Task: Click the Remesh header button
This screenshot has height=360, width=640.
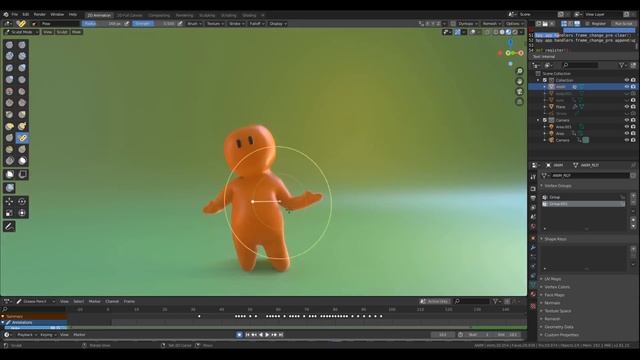Action: click(x=491, y=24)
